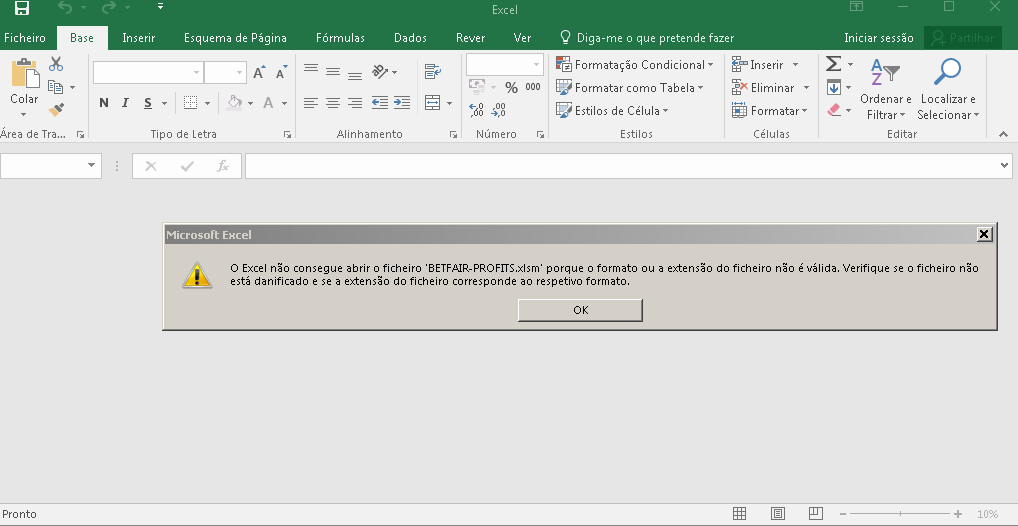The width and height of the screenshot is (1018, 526).
Task: Switch to the Inserir tab
Action: coord(139,38)
